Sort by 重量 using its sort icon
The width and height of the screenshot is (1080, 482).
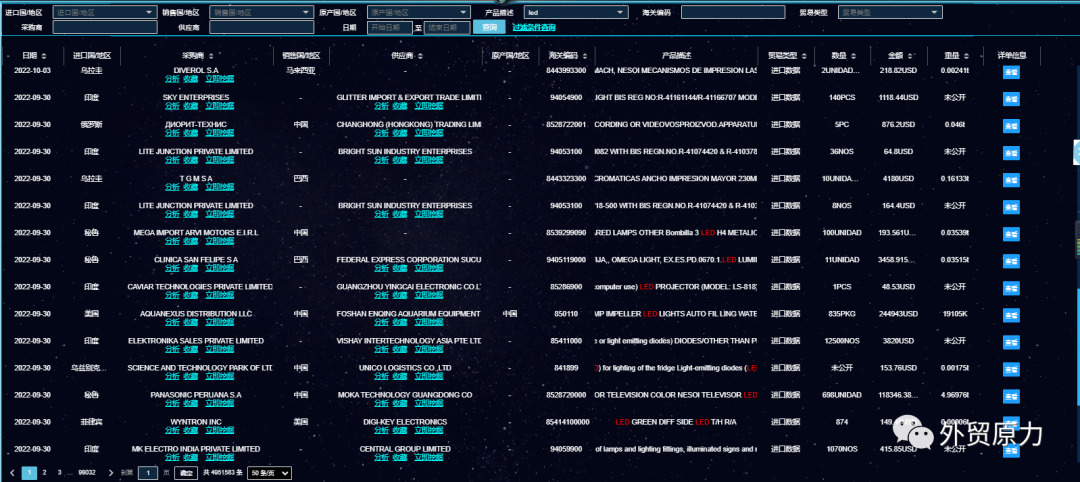tap(966, 56)
